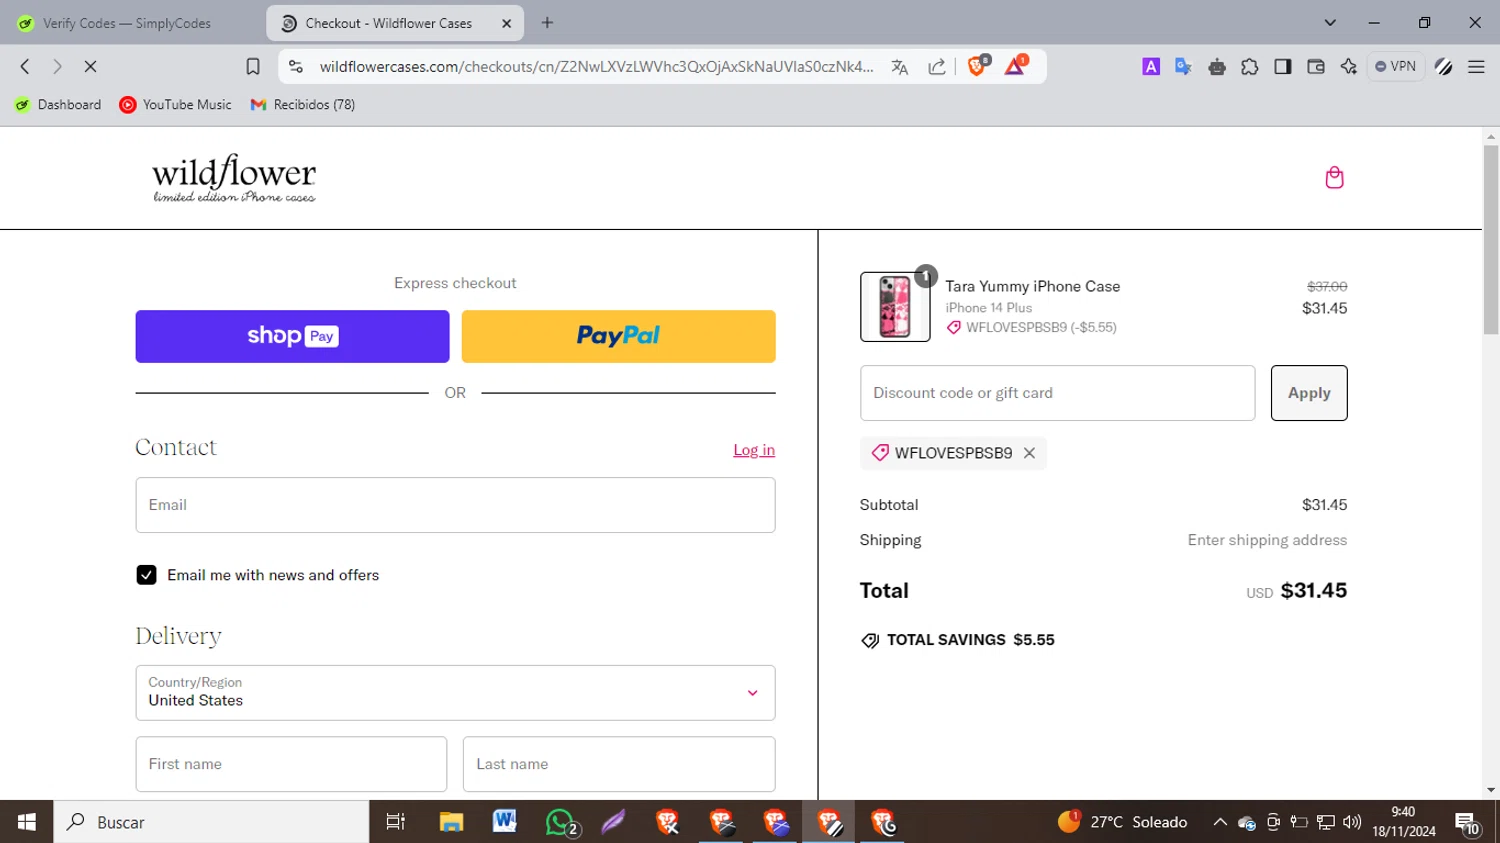Open Task View on taskbar
1500x843 pixels.
[x=396, y=822]
